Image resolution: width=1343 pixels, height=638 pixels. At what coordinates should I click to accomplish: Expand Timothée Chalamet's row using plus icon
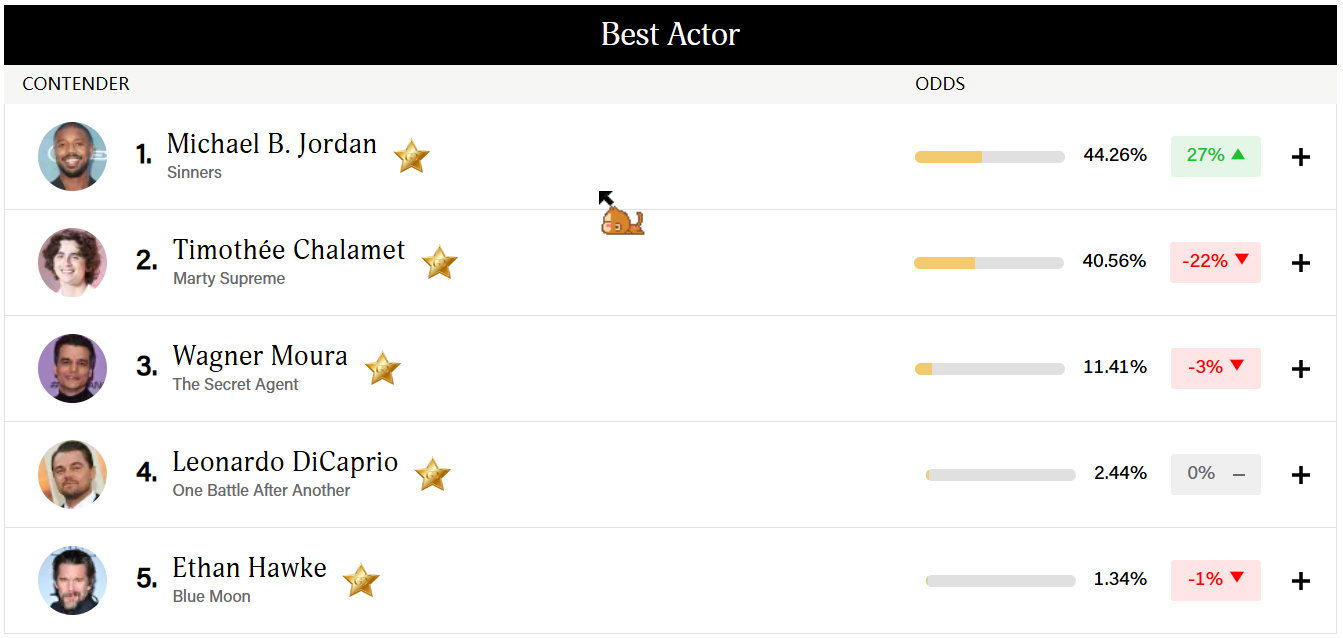pos(1300,263)
